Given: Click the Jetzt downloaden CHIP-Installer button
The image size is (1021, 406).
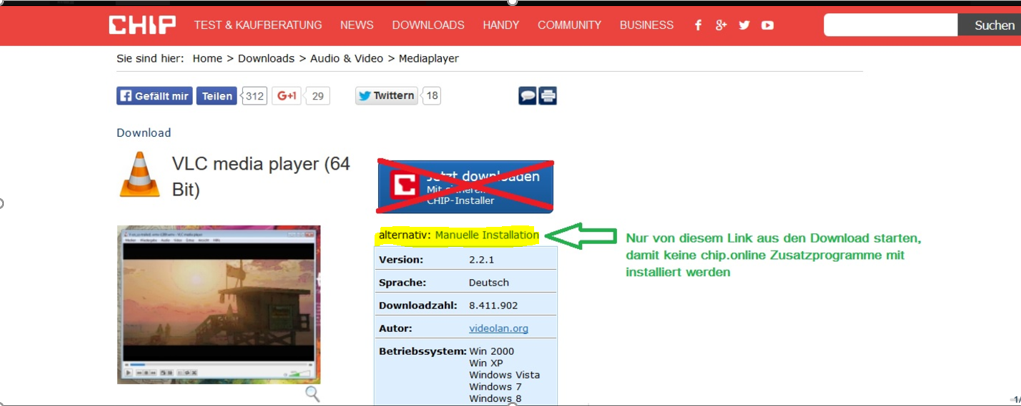Looking at the screenshot, I should [x=466, y=187].
